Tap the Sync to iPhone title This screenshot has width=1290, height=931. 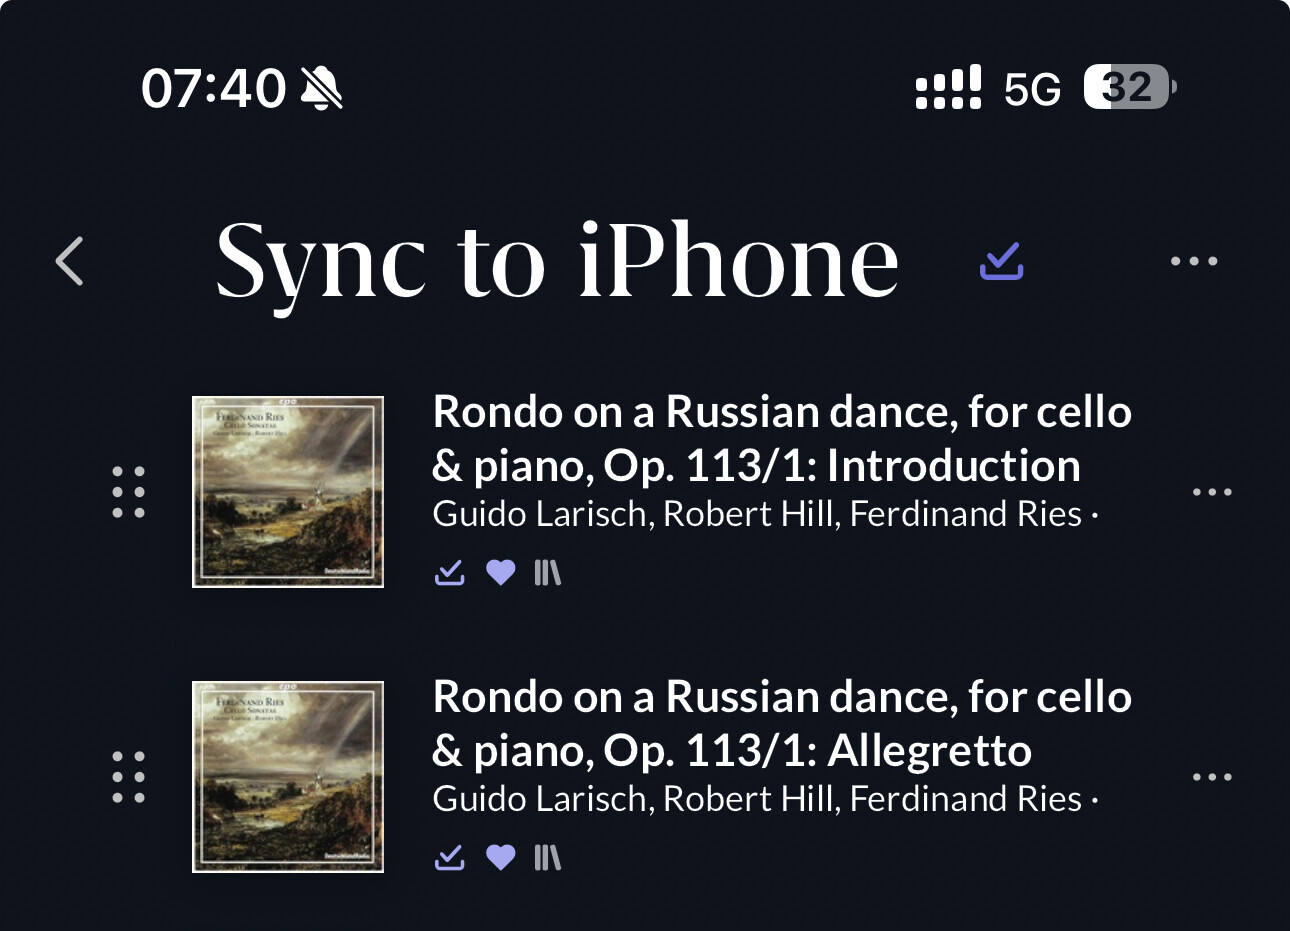coord(557,261)
